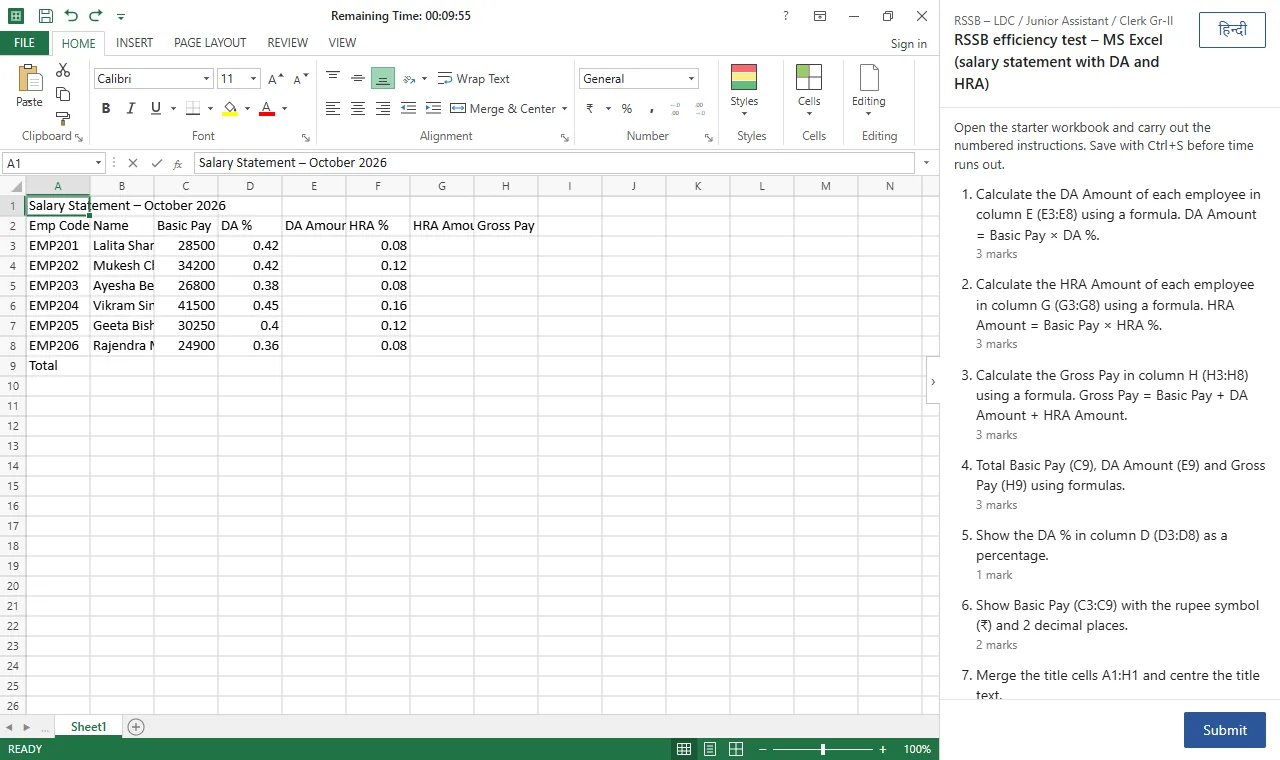Viewport: 1280px width, 760px height.
Task: Expand the Merge & Center options arrow
Action: 565,108
